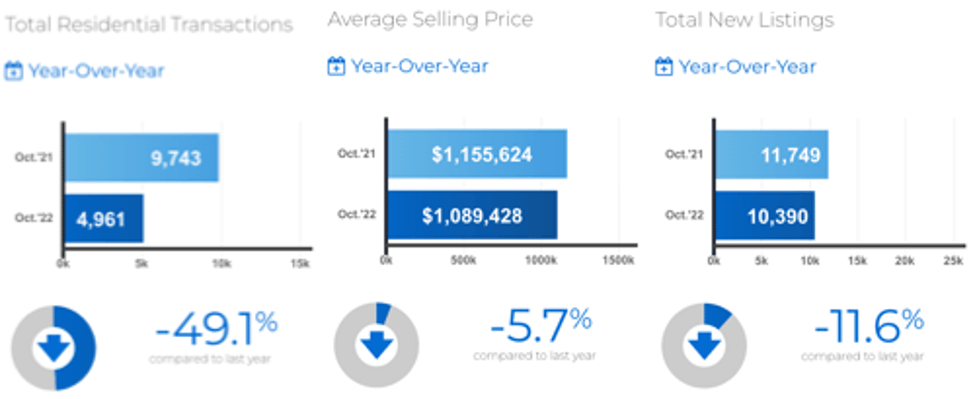Click down arrow in the -5.7% donut

click(377, 344)
